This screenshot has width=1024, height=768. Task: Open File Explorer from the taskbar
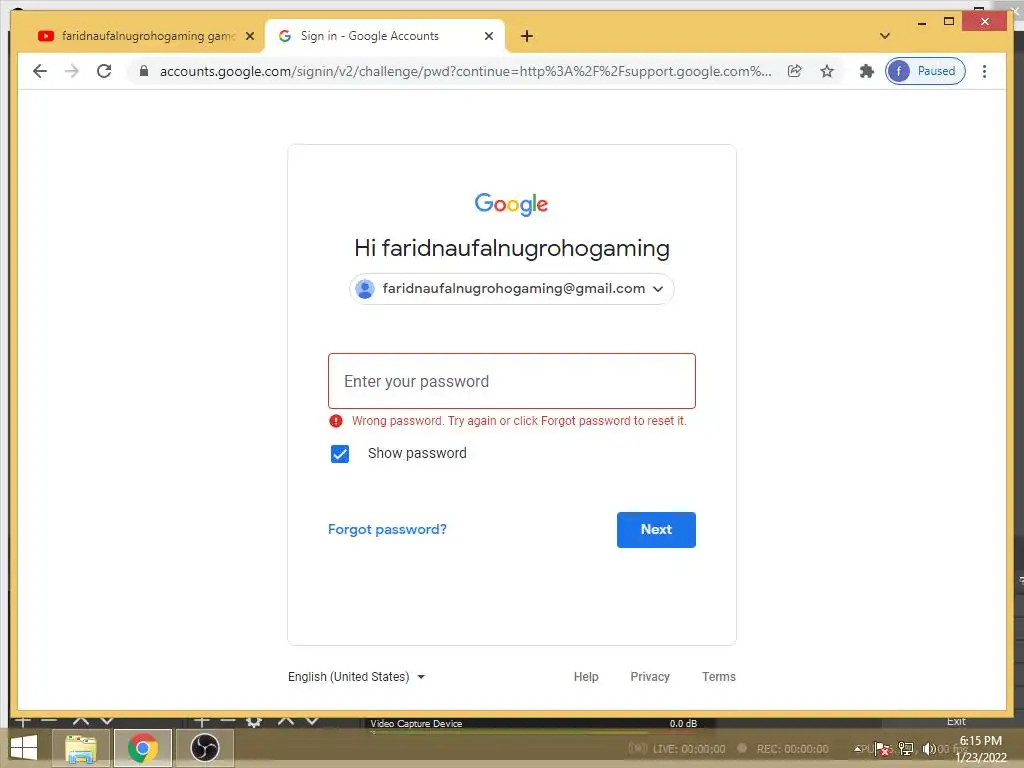[x=80, y=748]
